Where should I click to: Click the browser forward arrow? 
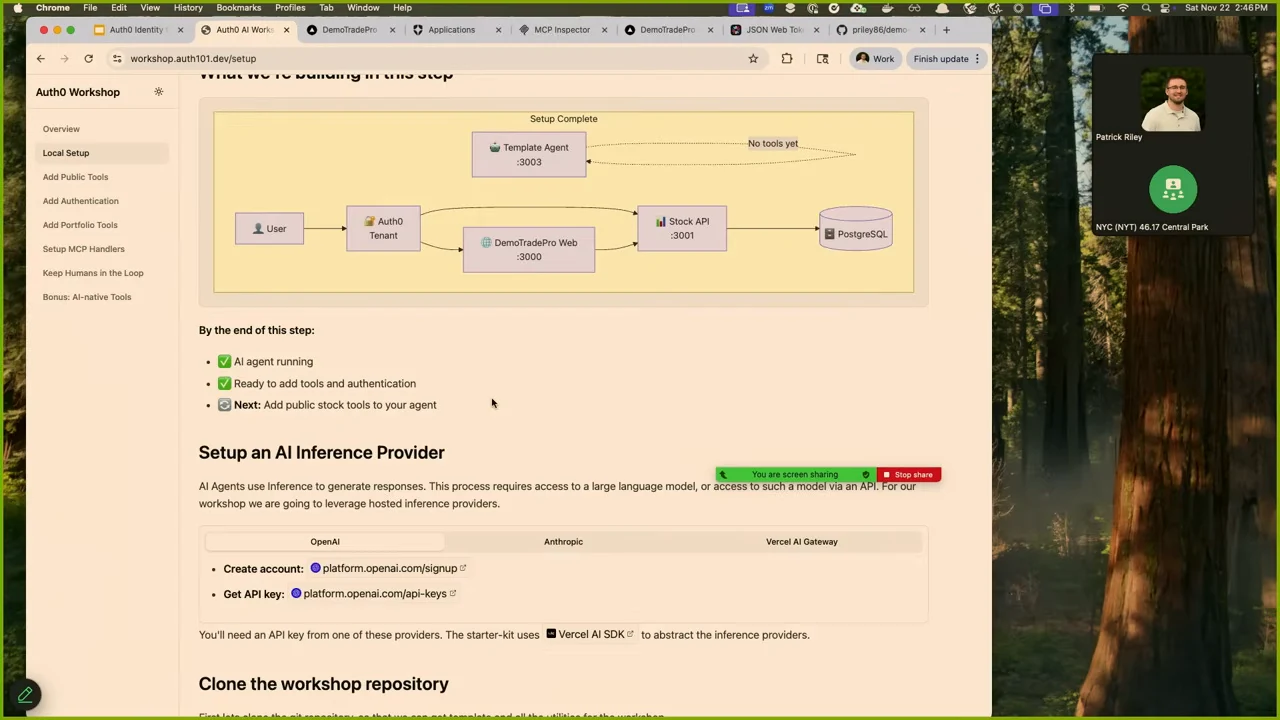tap(64, 59)
